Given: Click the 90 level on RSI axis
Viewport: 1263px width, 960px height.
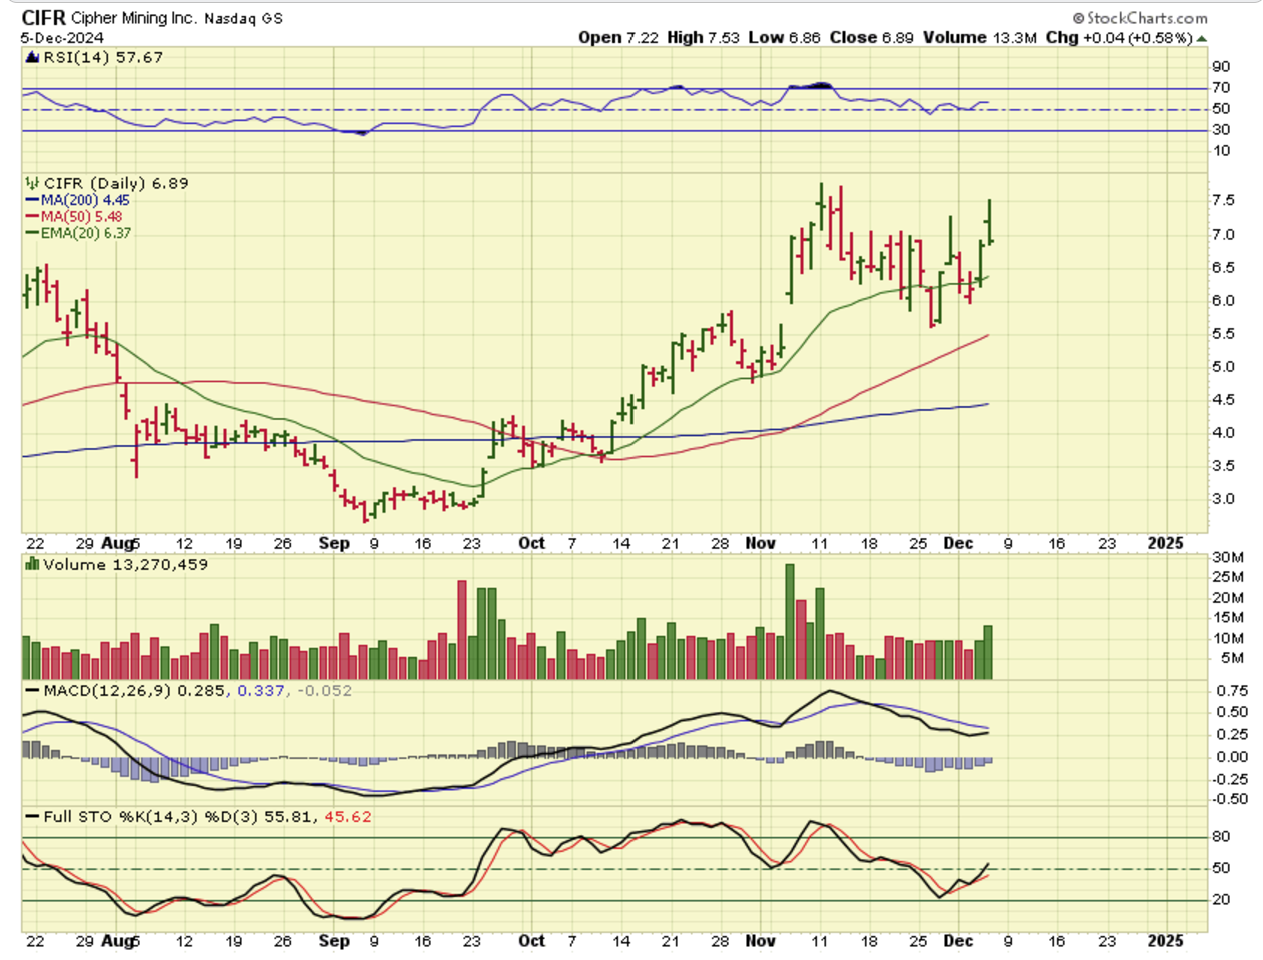Looking at the screenshot, I should 1221,66.
